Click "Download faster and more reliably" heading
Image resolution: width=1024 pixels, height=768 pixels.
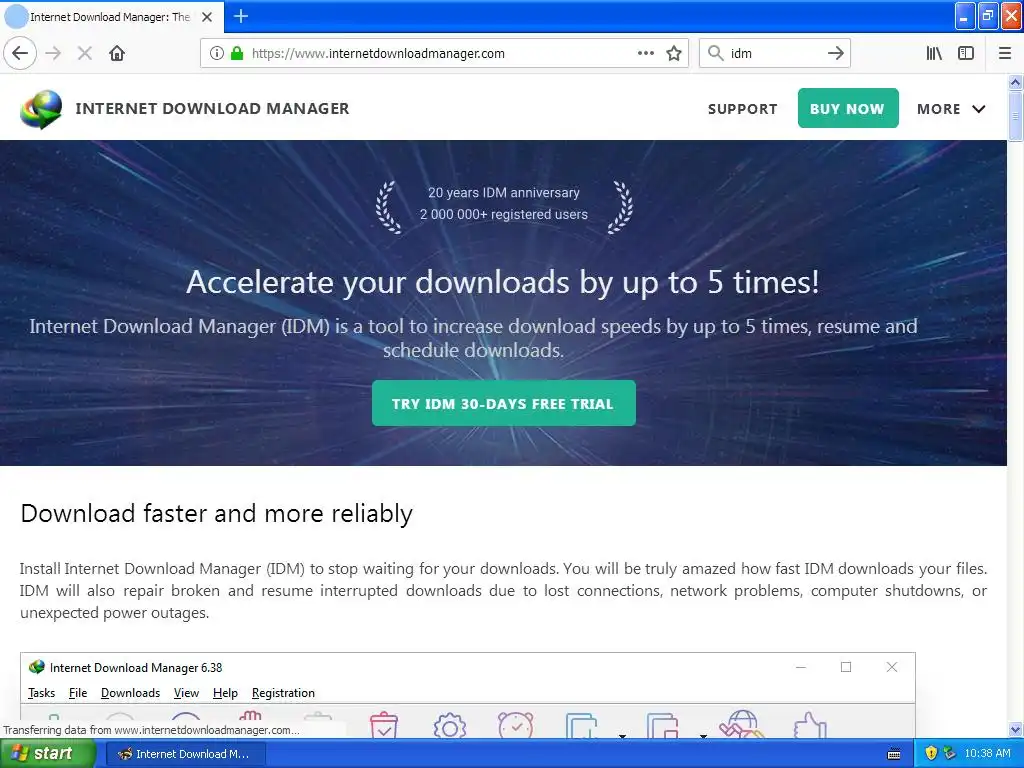[x=216, y=514]
